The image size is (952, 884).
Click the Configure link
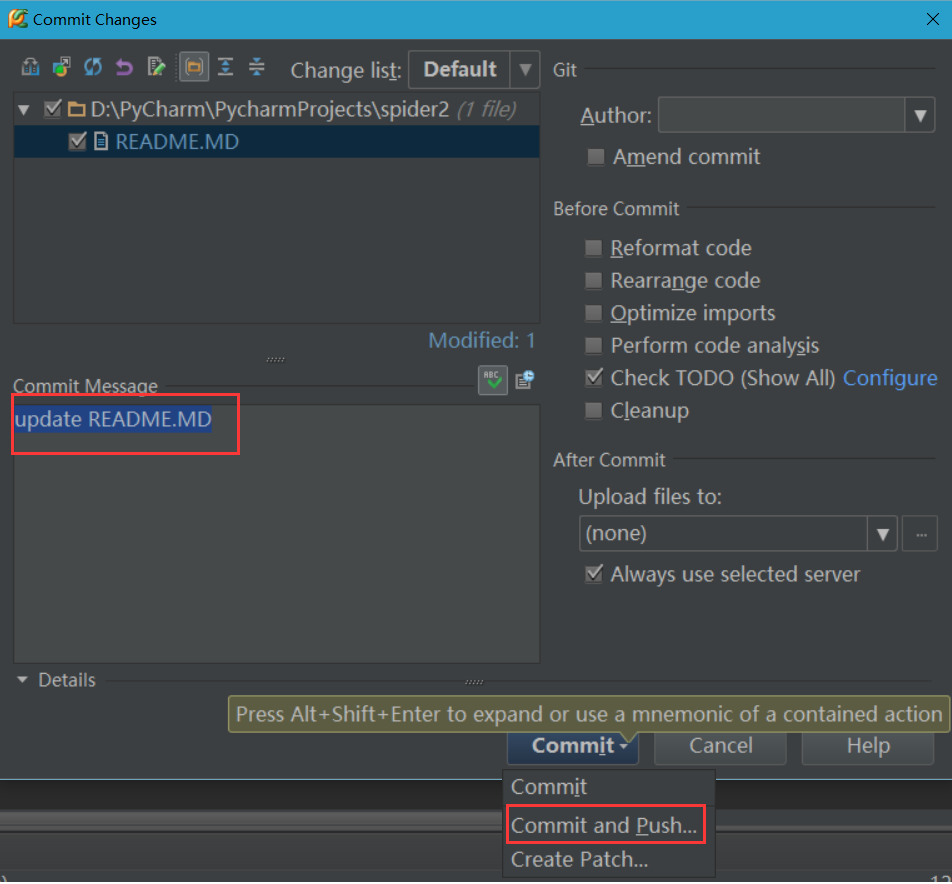tap(890, 378)
